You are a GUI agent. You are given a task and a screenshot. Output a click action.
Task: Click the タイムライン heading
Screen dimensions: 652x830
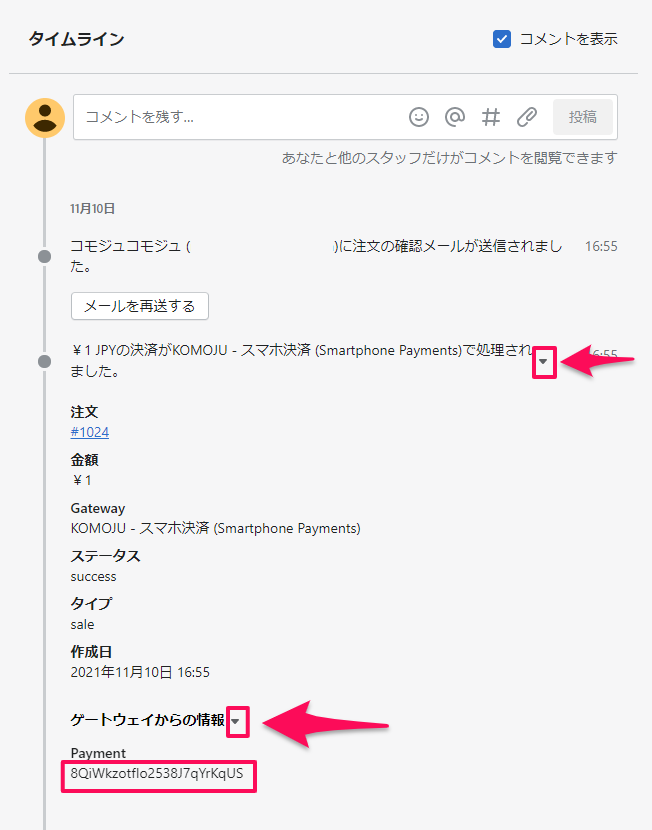[x=76, y=39]
